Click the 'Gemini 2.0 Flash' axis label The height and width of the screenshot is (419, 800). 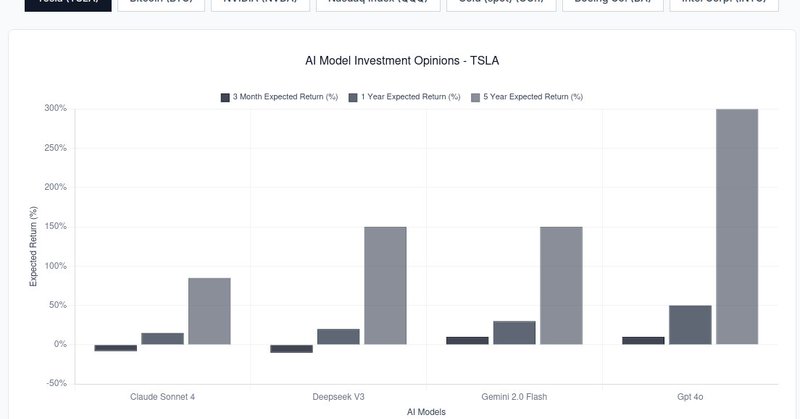click(514, 397)
